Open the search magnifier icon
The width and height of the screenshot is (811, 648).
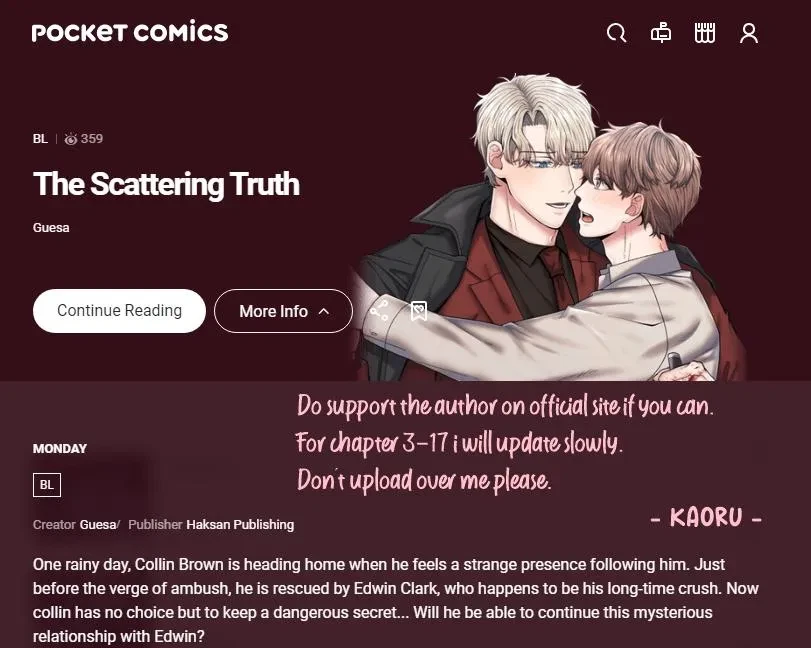click(x=616, y=33)
